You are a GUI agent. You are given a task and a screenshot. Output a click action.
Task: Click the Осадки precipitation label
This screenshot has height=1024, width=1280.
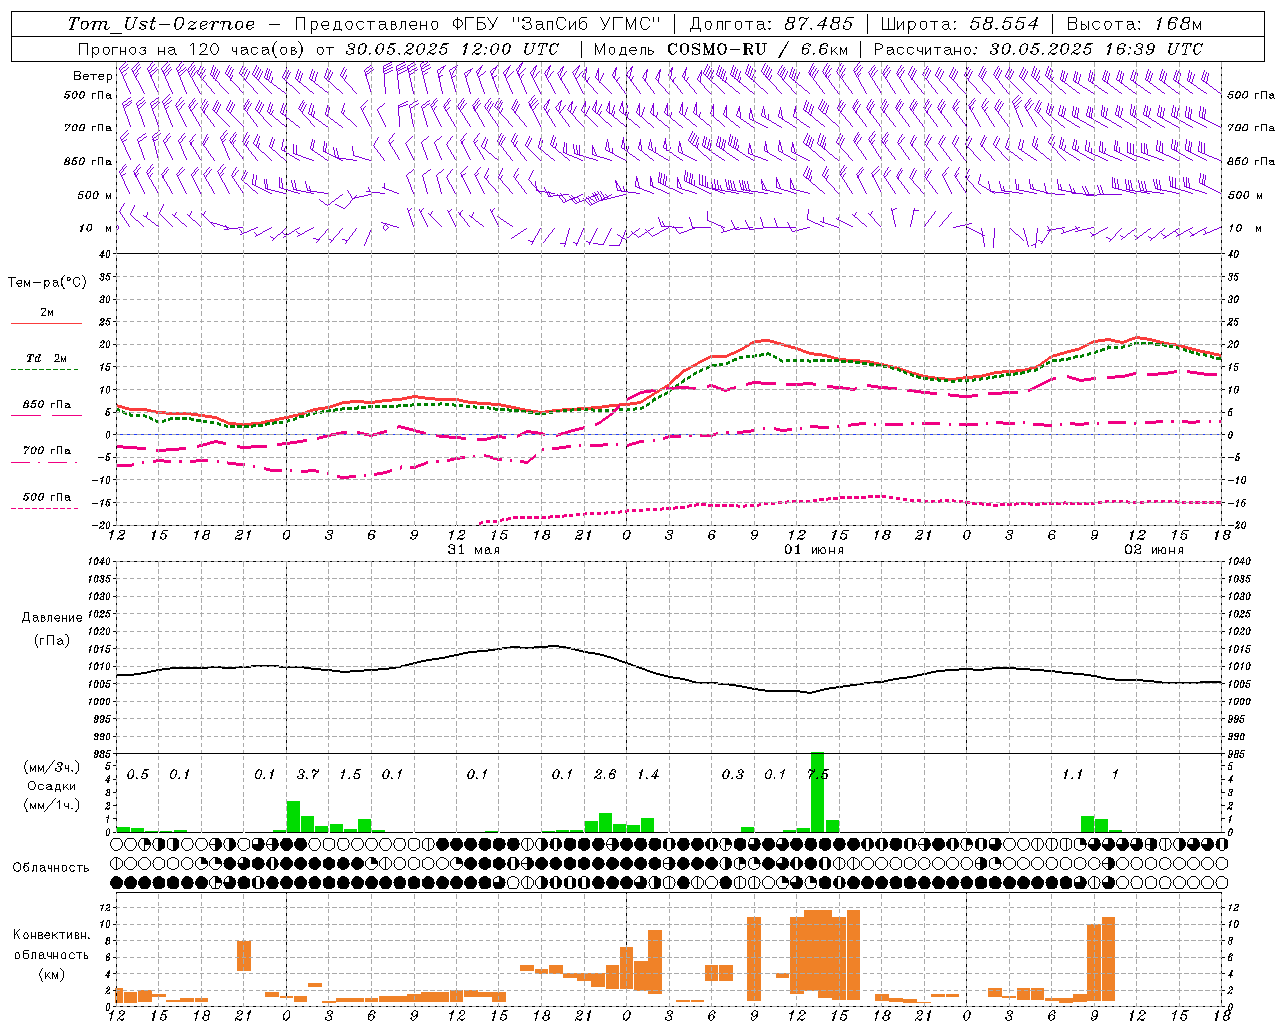(x=52, y=786)
